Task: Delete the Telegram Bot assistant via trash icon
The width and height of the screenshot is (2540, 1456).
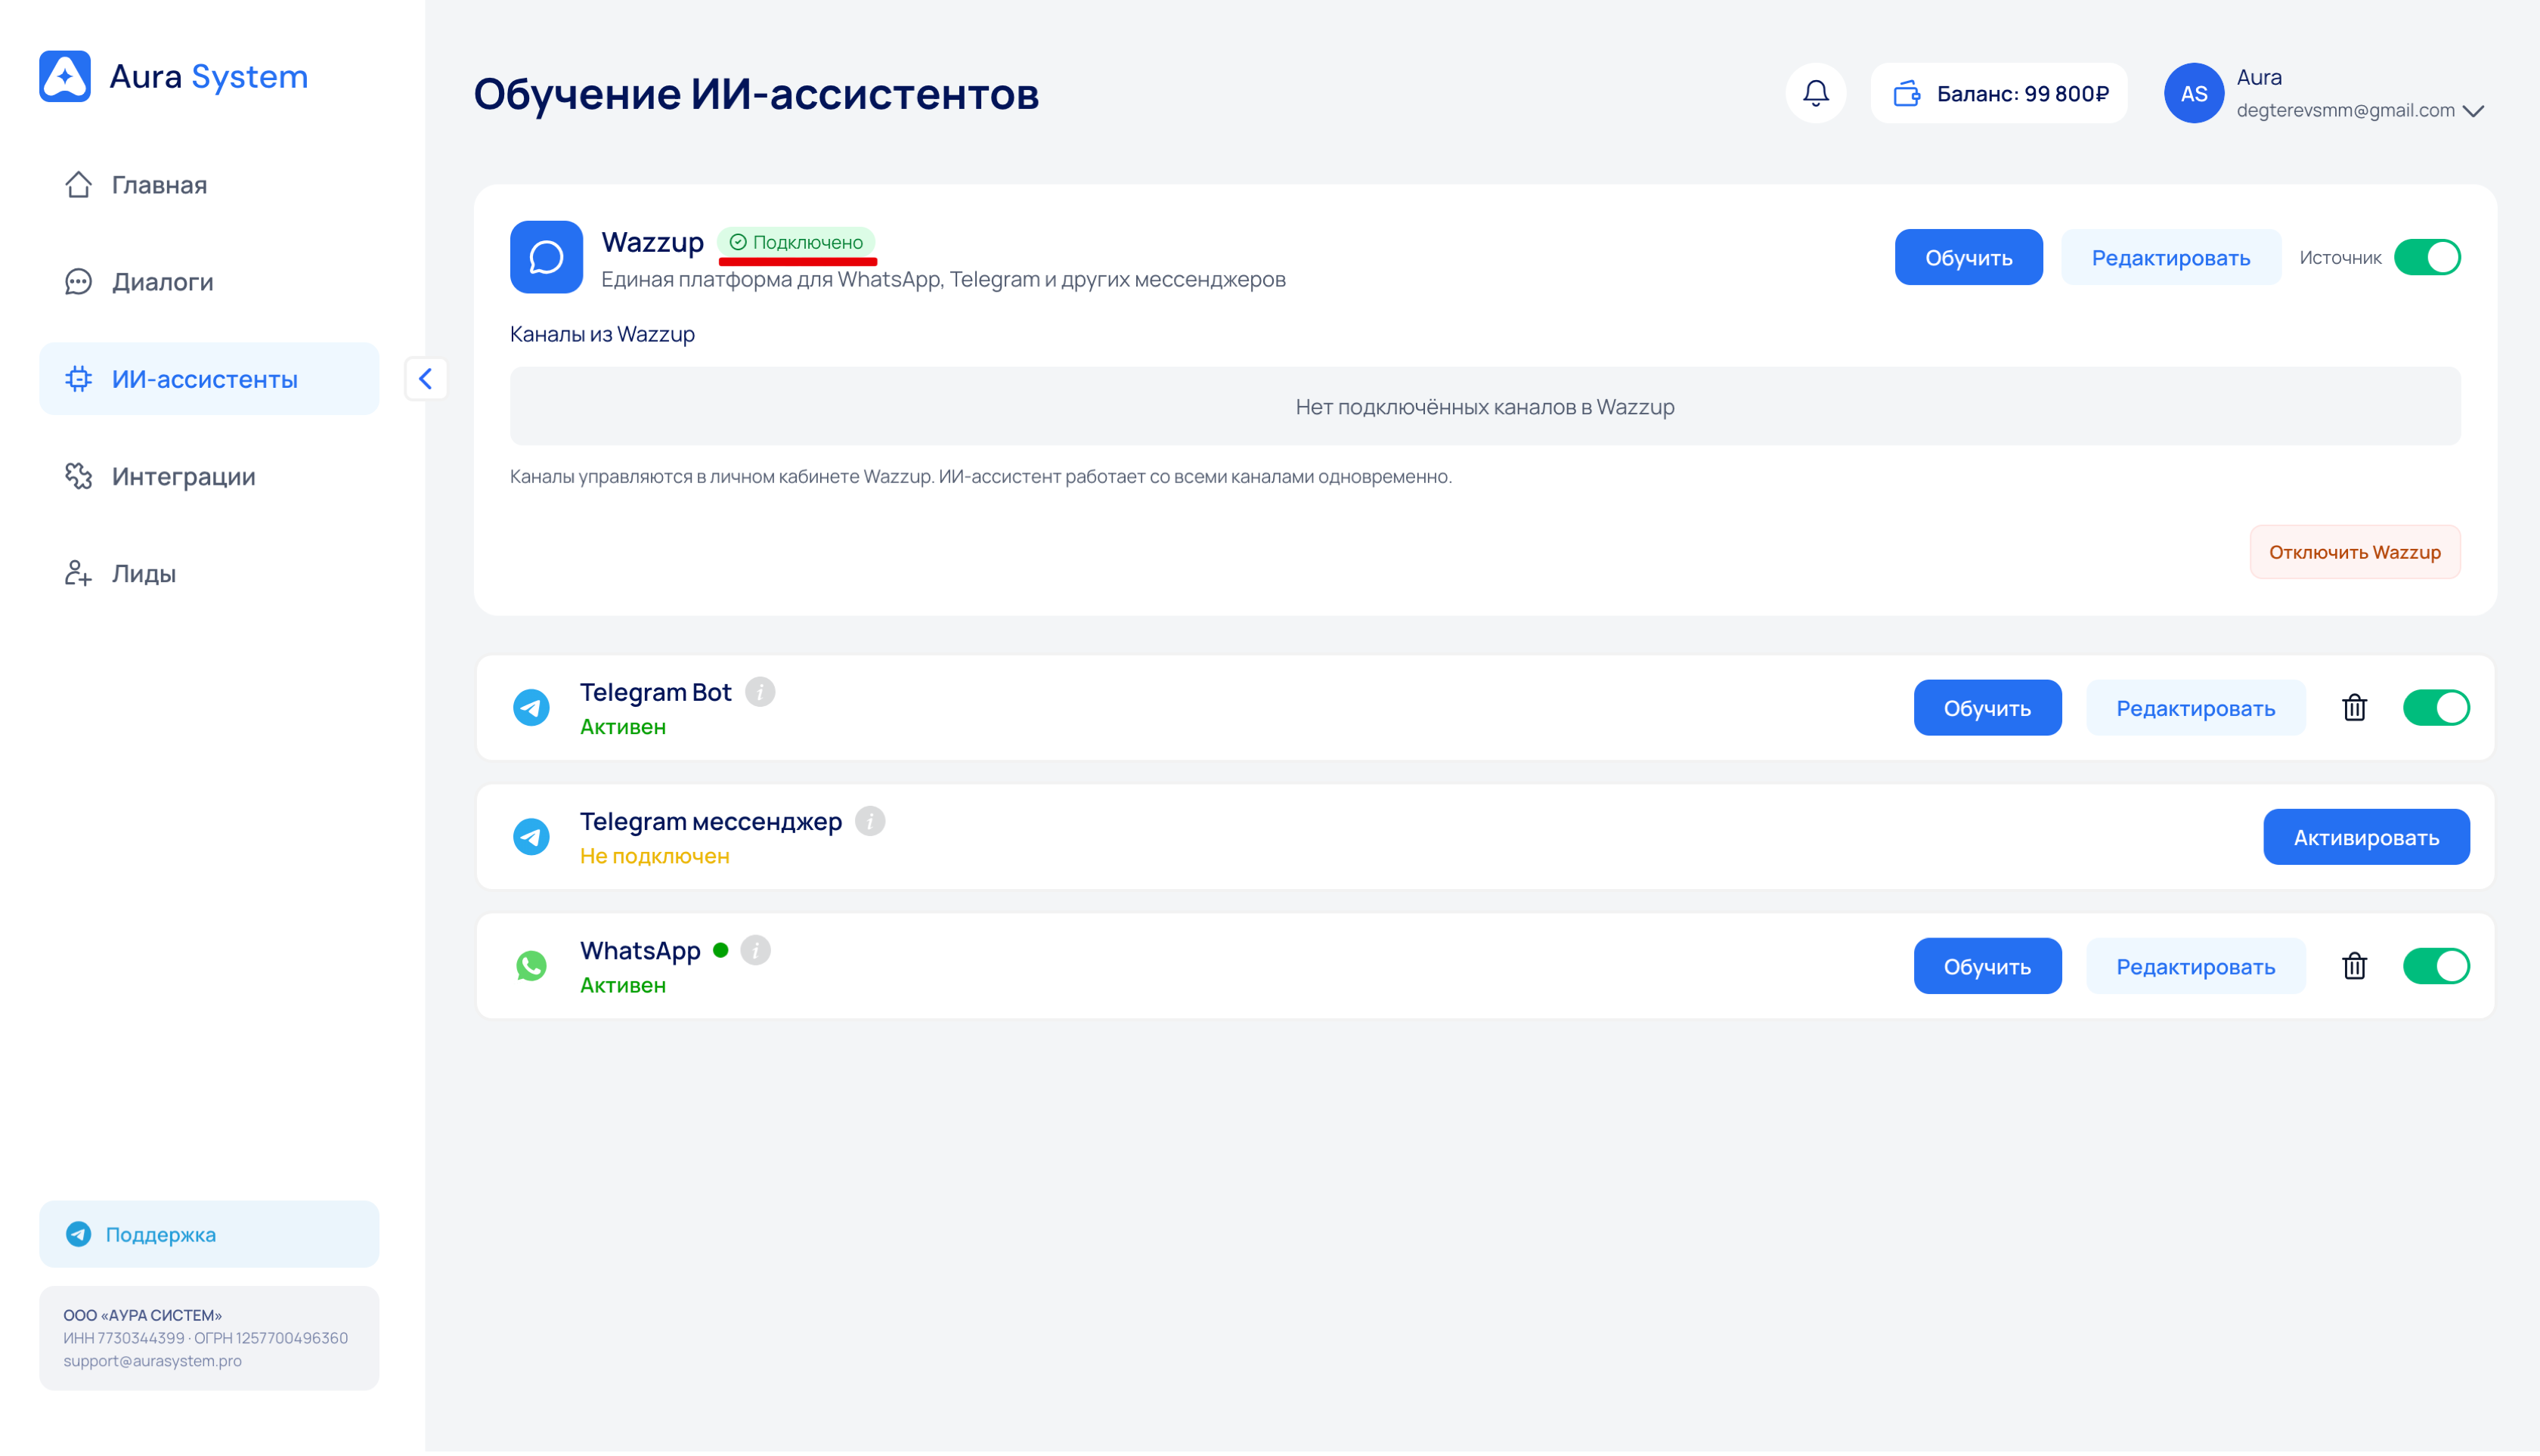Action: [2354, 708]
